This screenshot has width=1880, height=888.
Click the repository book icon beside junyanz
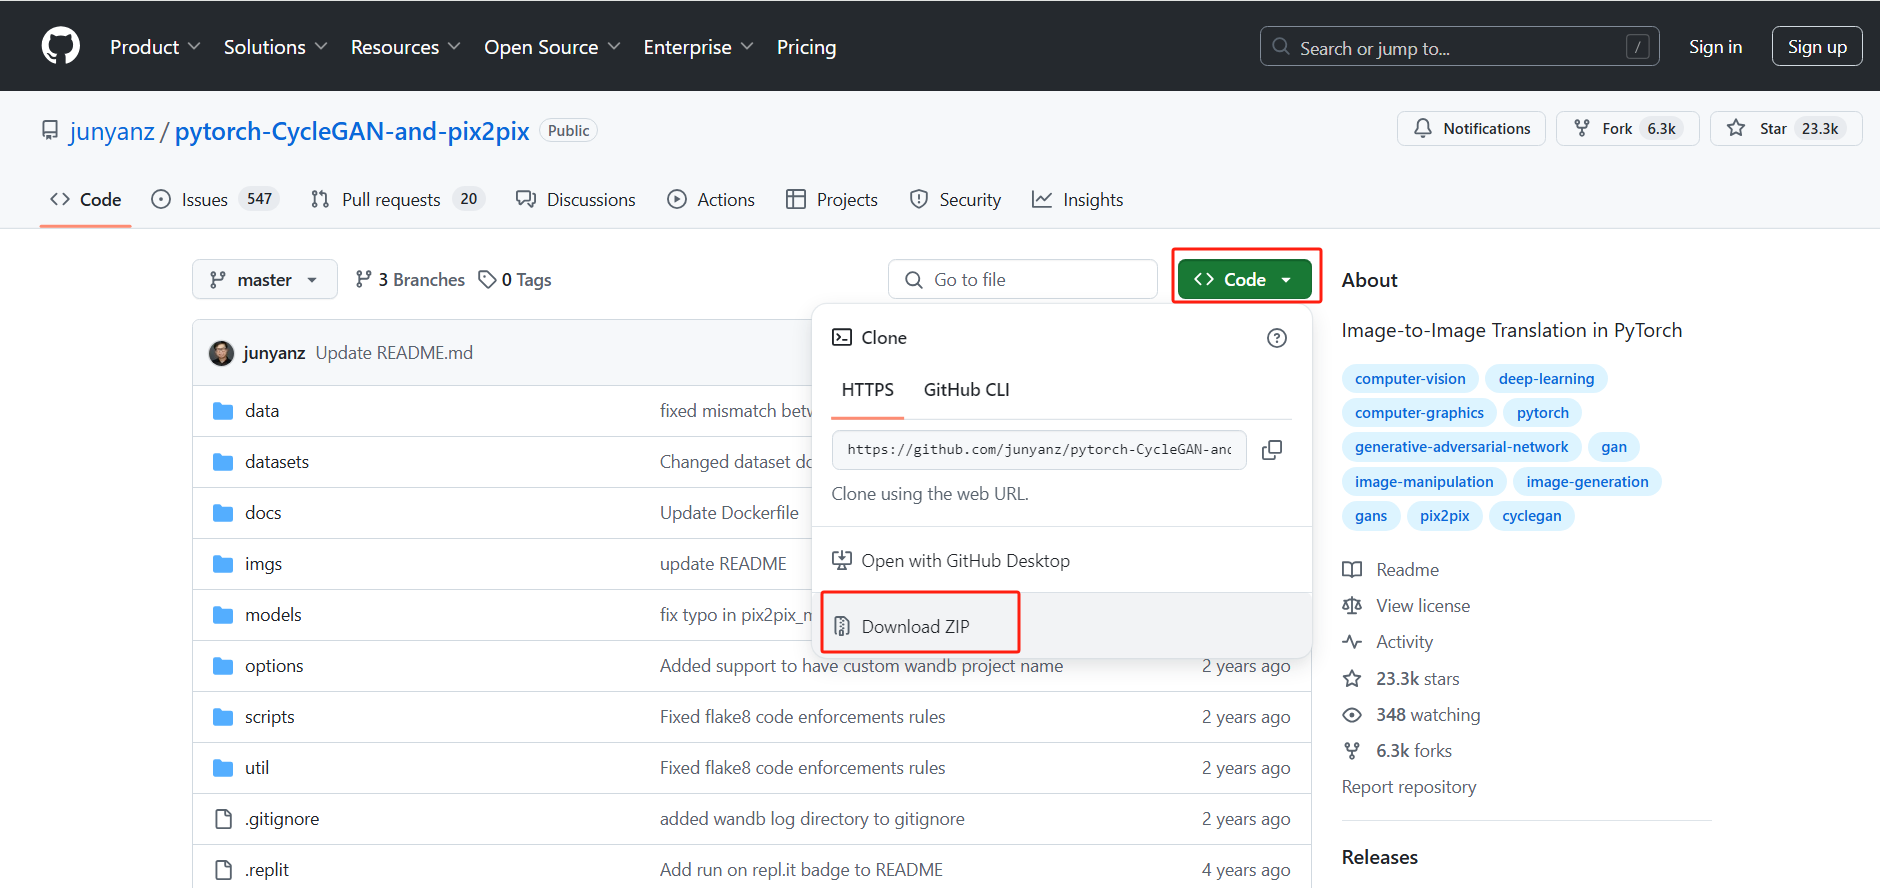point(50,131)
